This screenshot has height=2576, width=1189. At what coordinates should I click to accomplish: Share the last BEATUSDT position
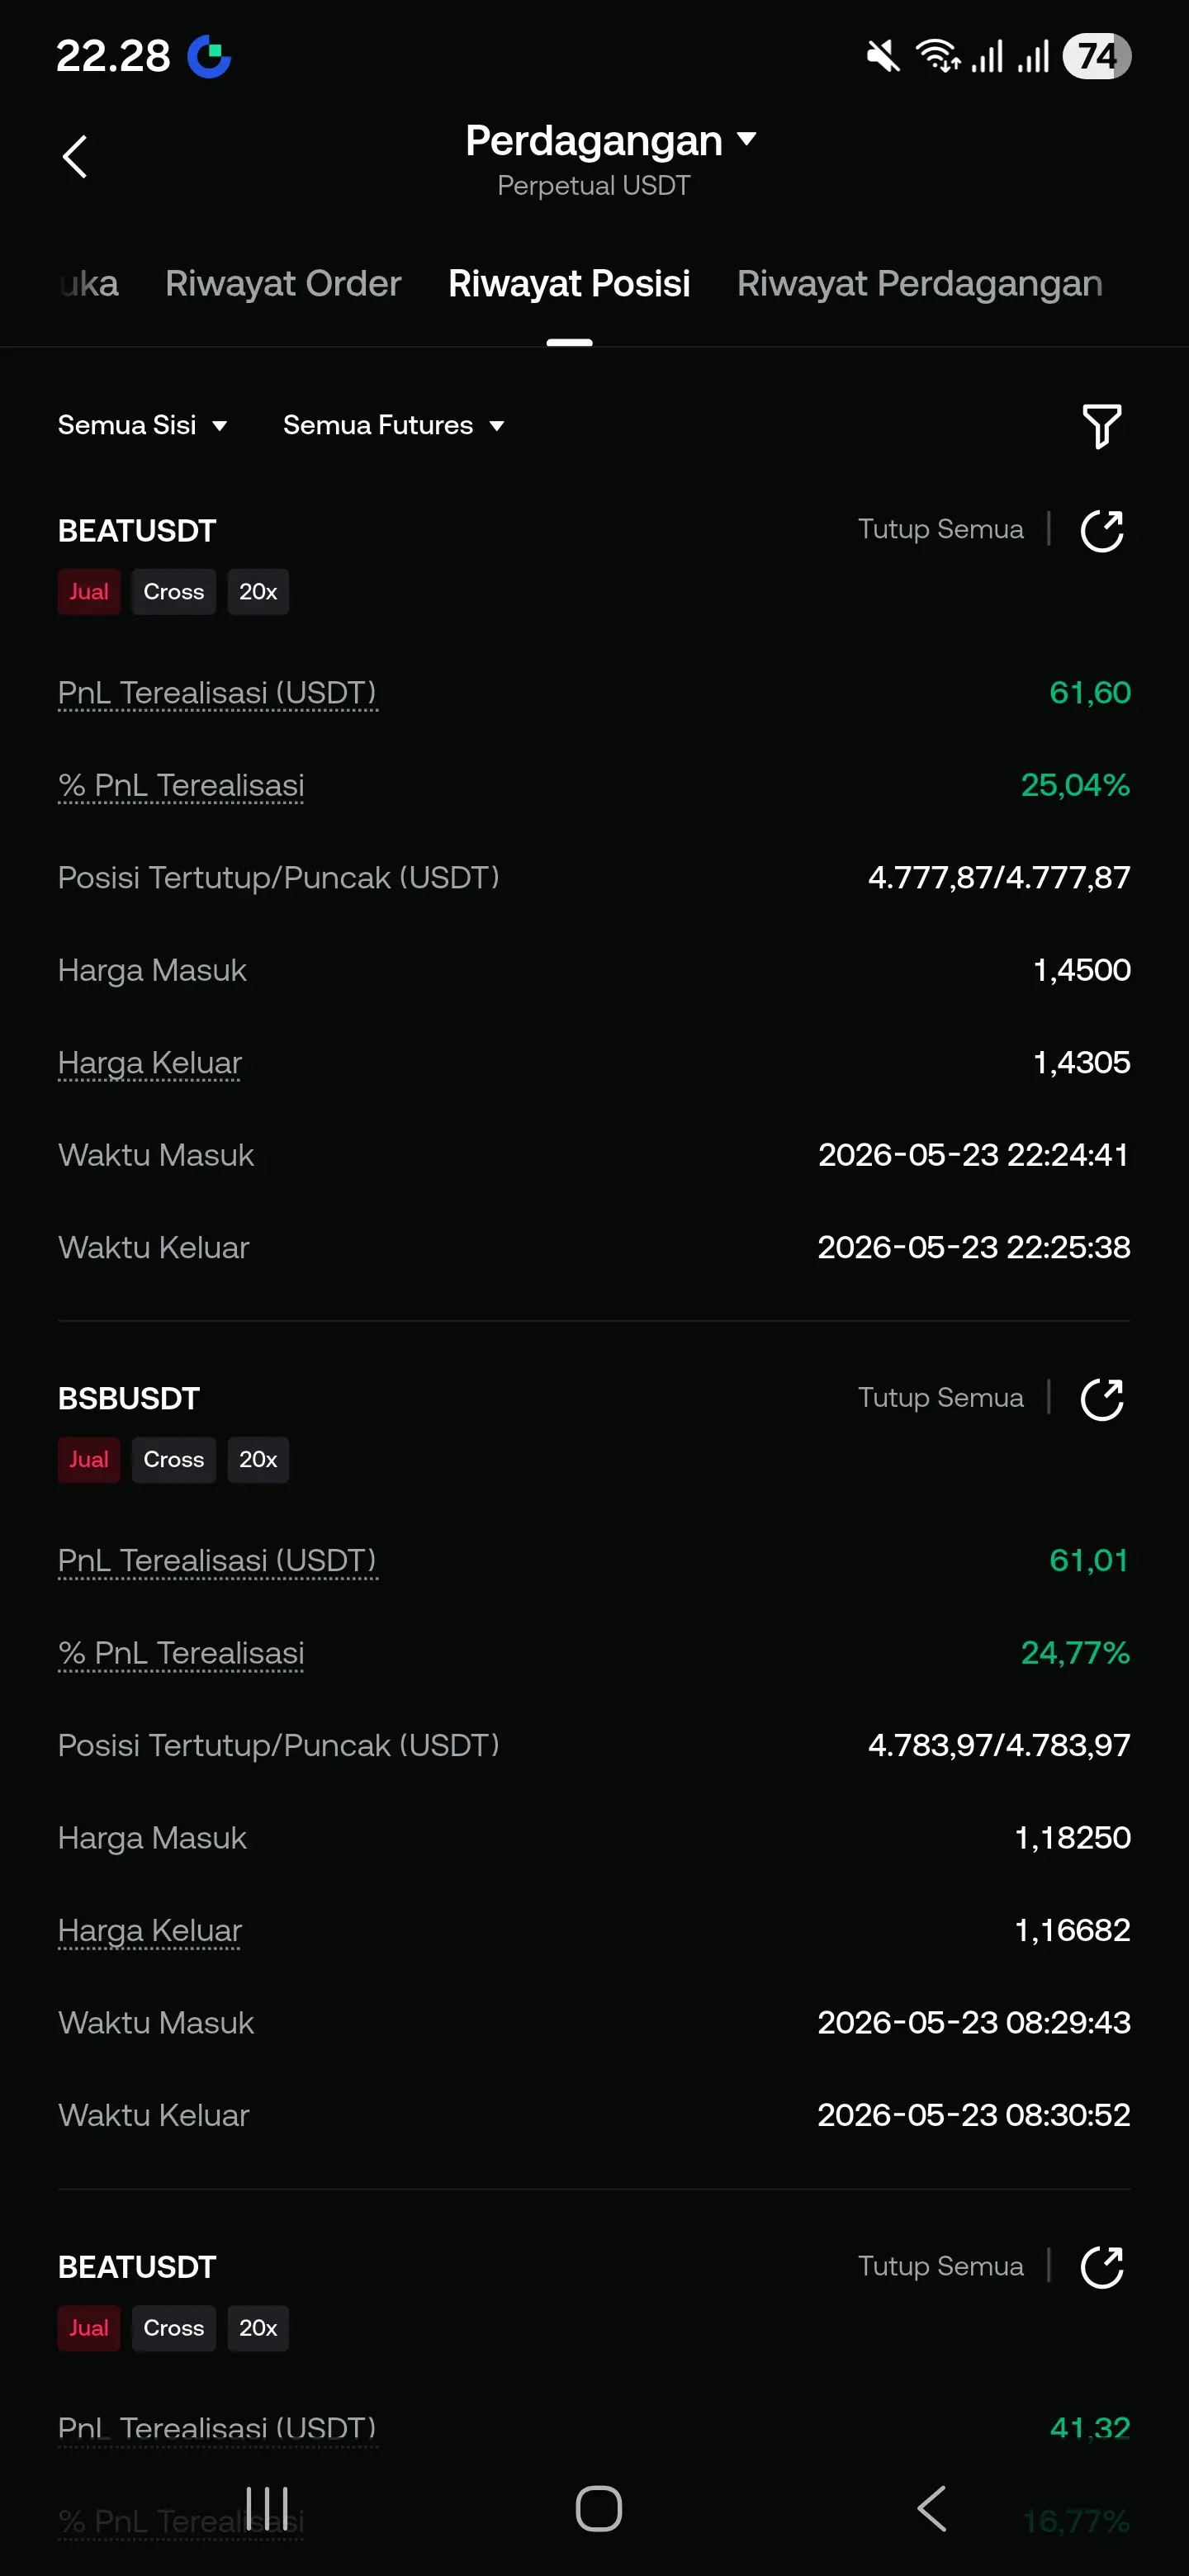(1102, 2266)
